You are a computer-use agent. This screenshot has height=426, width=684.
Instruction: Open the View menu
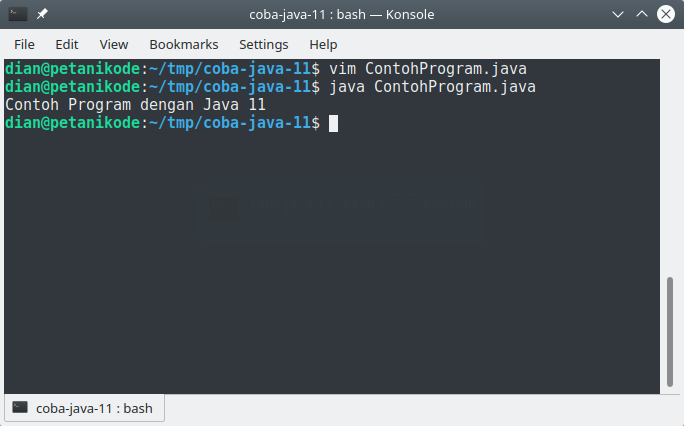(x=114, y=44)
